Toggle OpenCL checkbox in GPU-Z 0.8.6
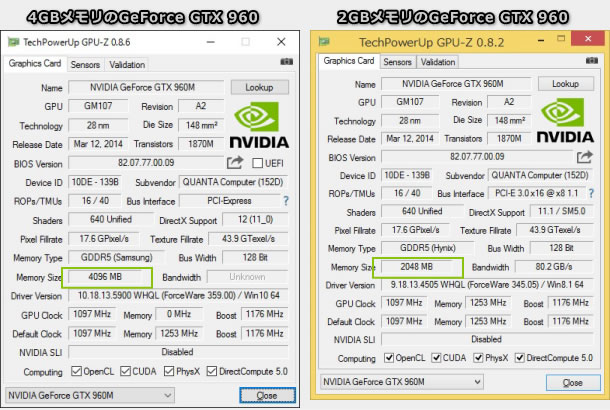The image size is (610, 410). [x=76, y=371]
